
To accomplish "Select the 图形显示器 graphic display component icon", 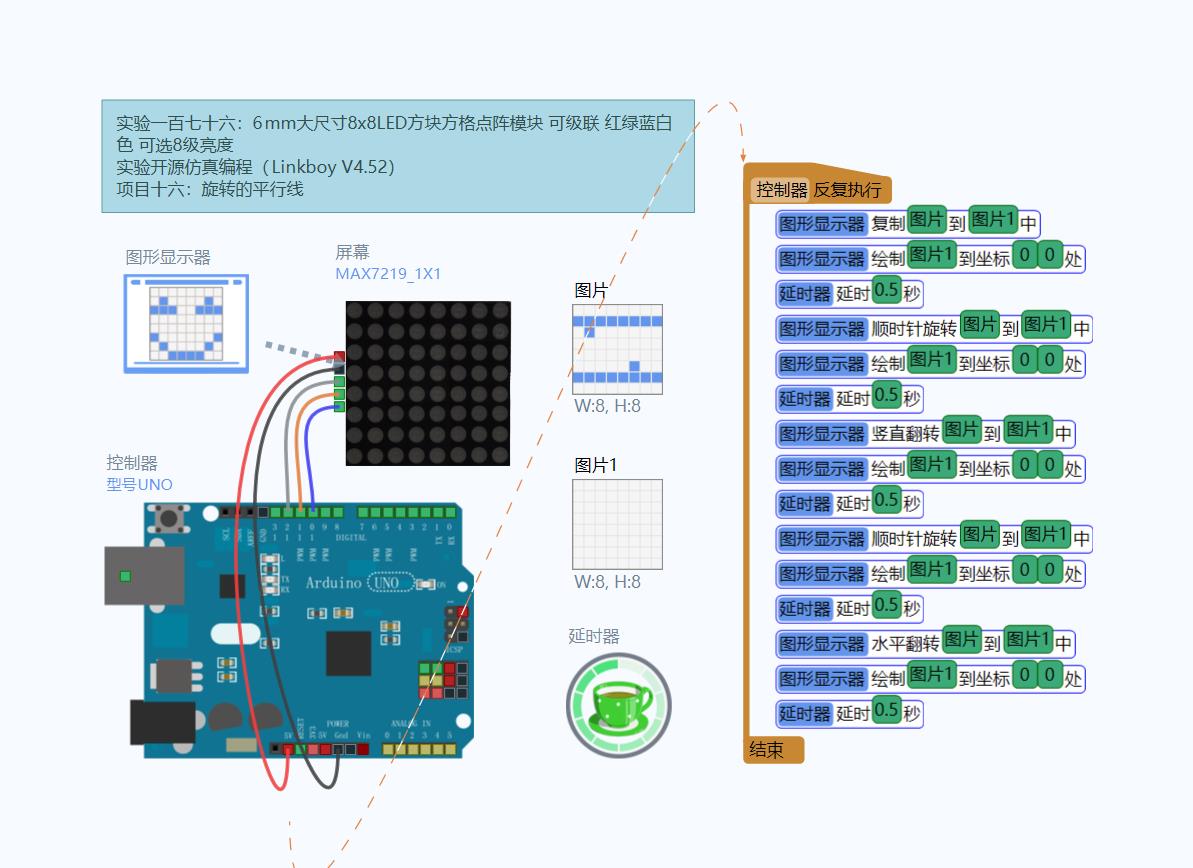I will tap(186, 323).
